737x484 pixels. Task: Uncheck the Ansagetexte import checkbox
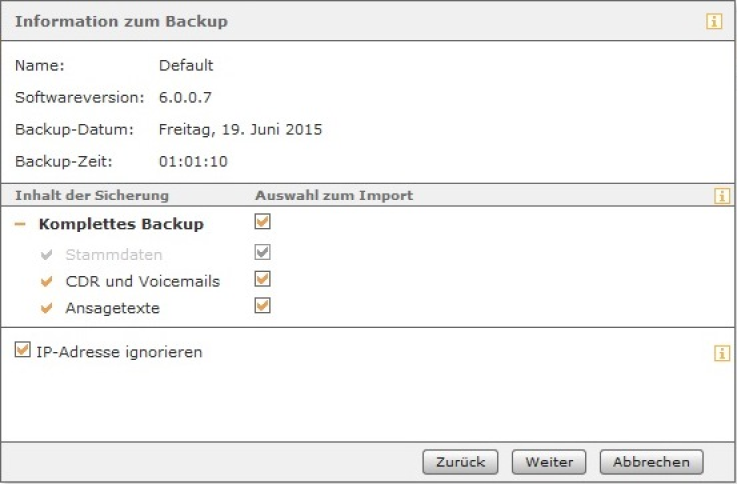[x=262, y=306]
